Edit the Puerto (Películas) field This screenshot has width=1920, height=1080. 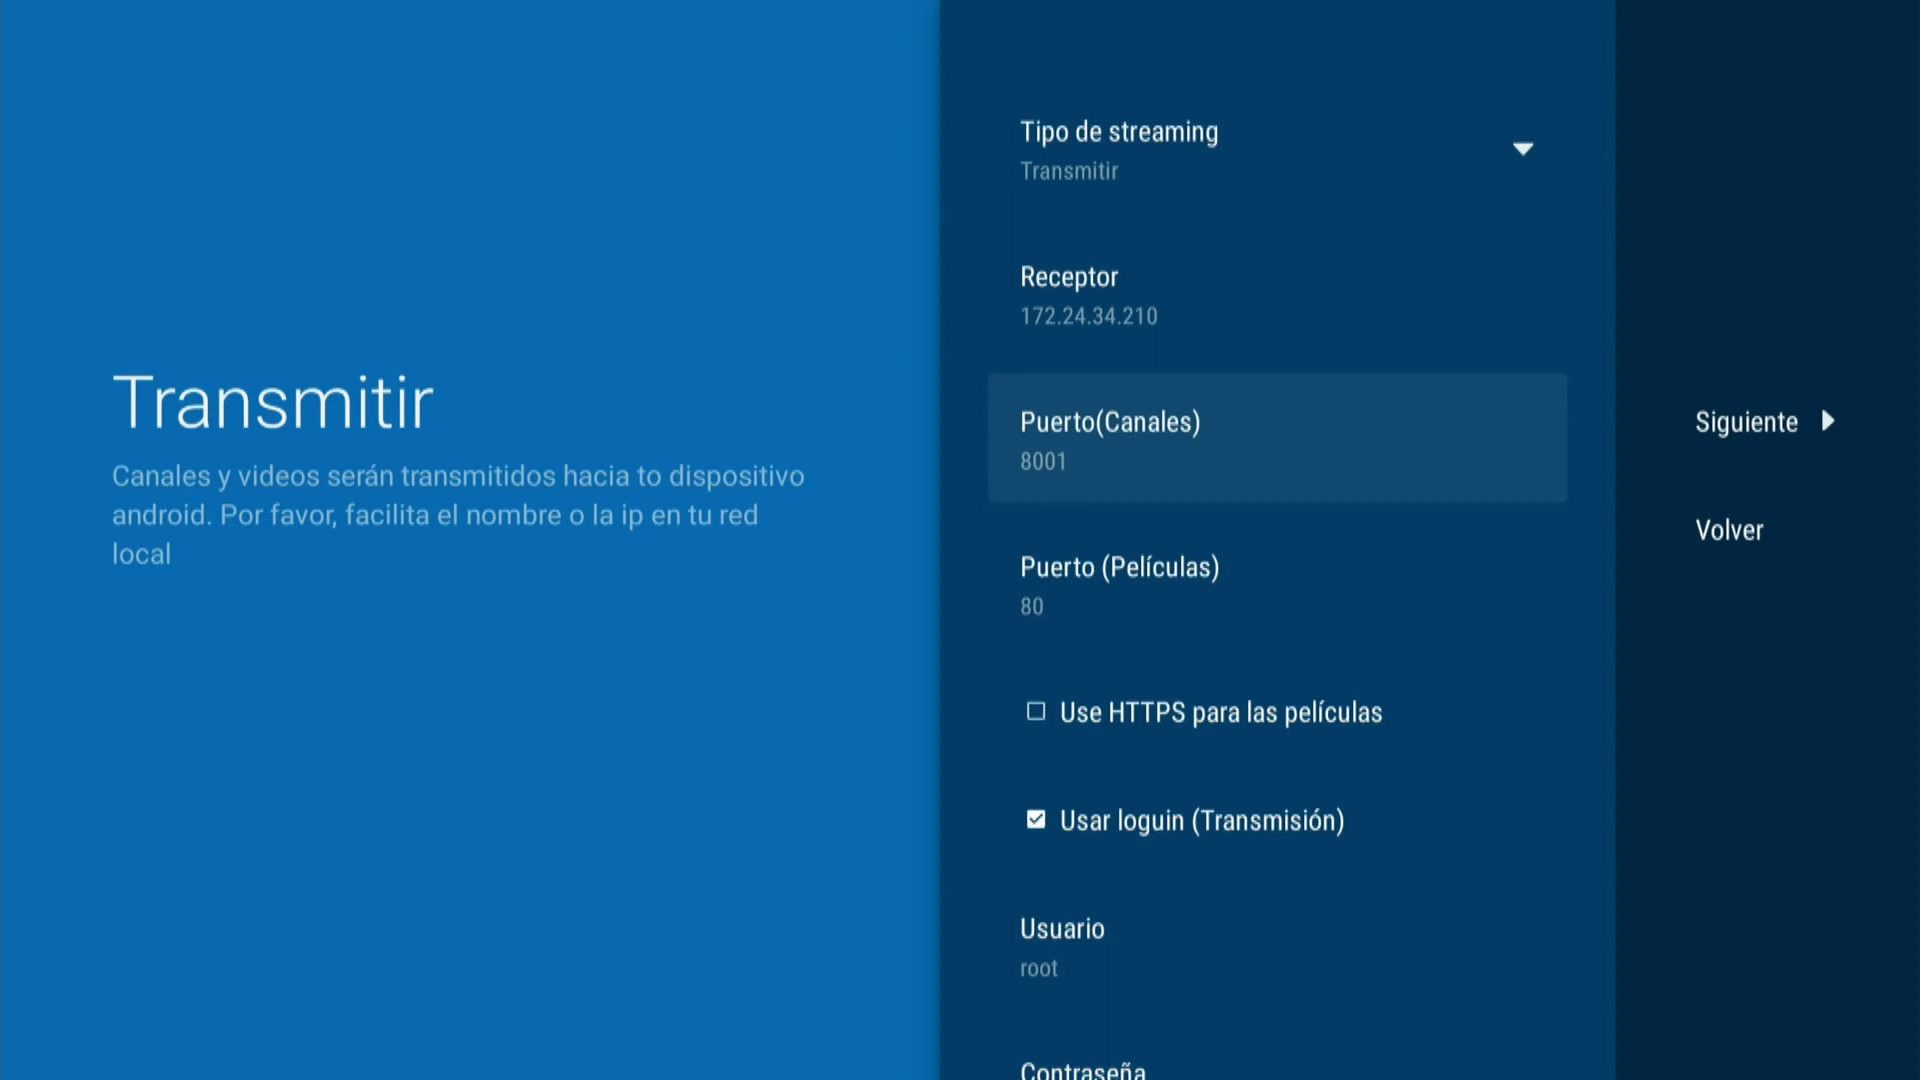pyautogui.click(x=1119, y=567)
